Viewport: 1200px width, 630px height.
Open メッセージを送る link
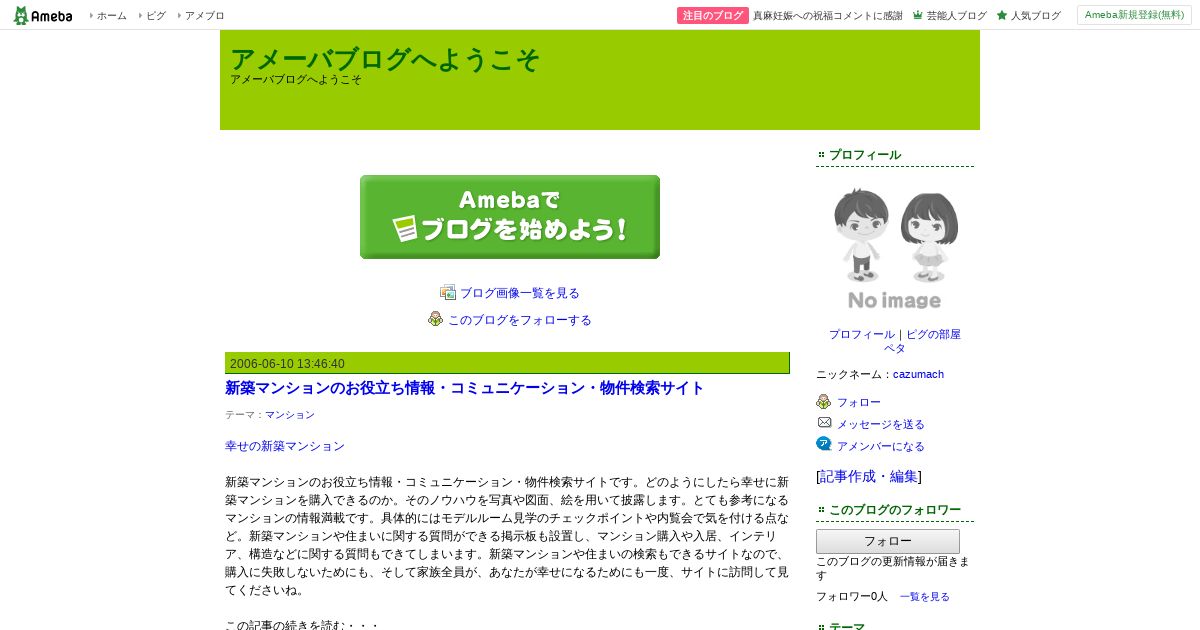point(881,424)
